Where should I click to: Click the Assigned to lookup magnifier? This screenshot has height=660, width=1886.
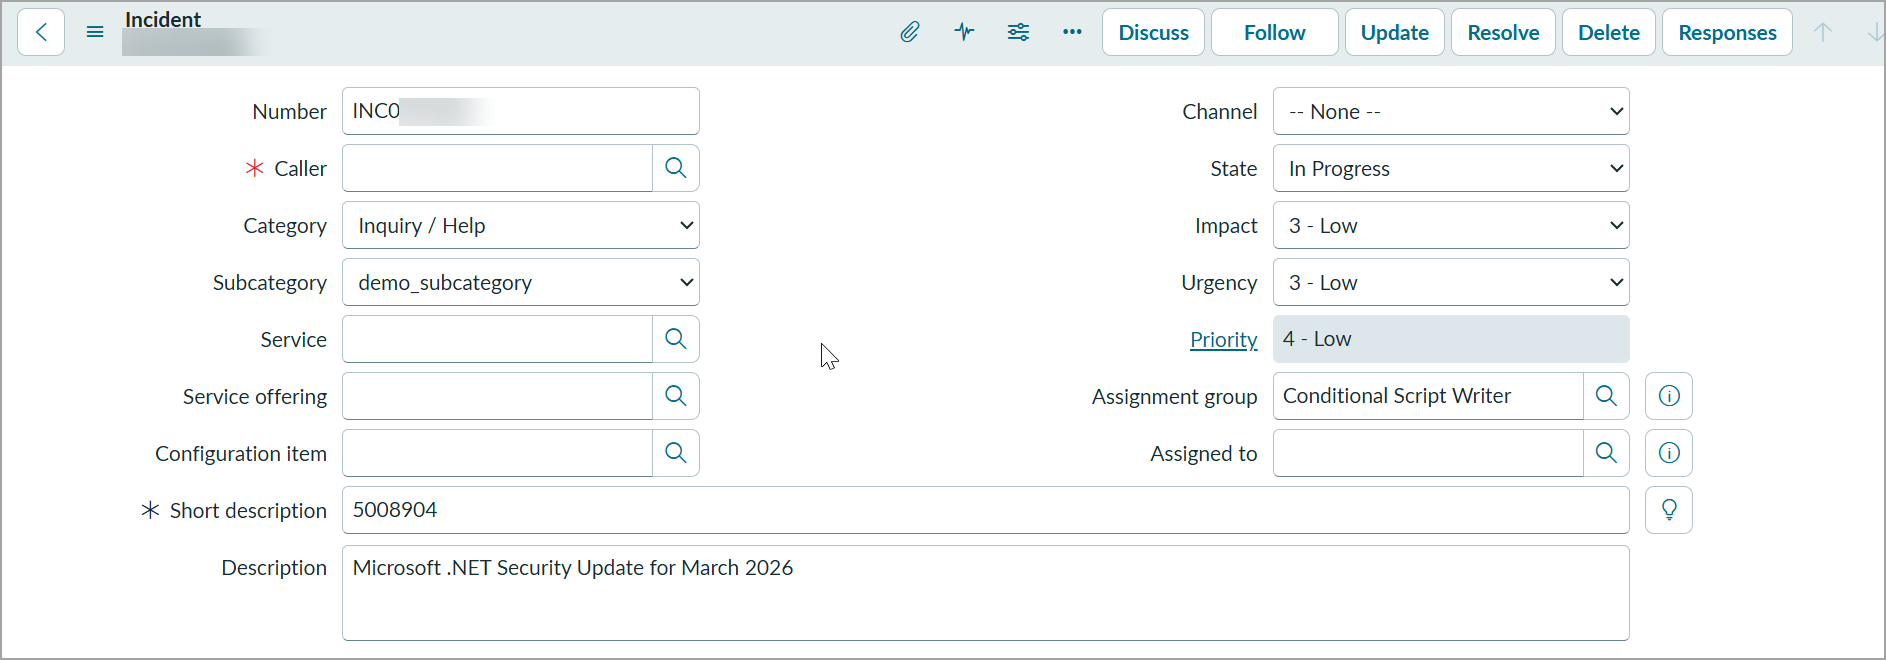tap(1606, 453)
